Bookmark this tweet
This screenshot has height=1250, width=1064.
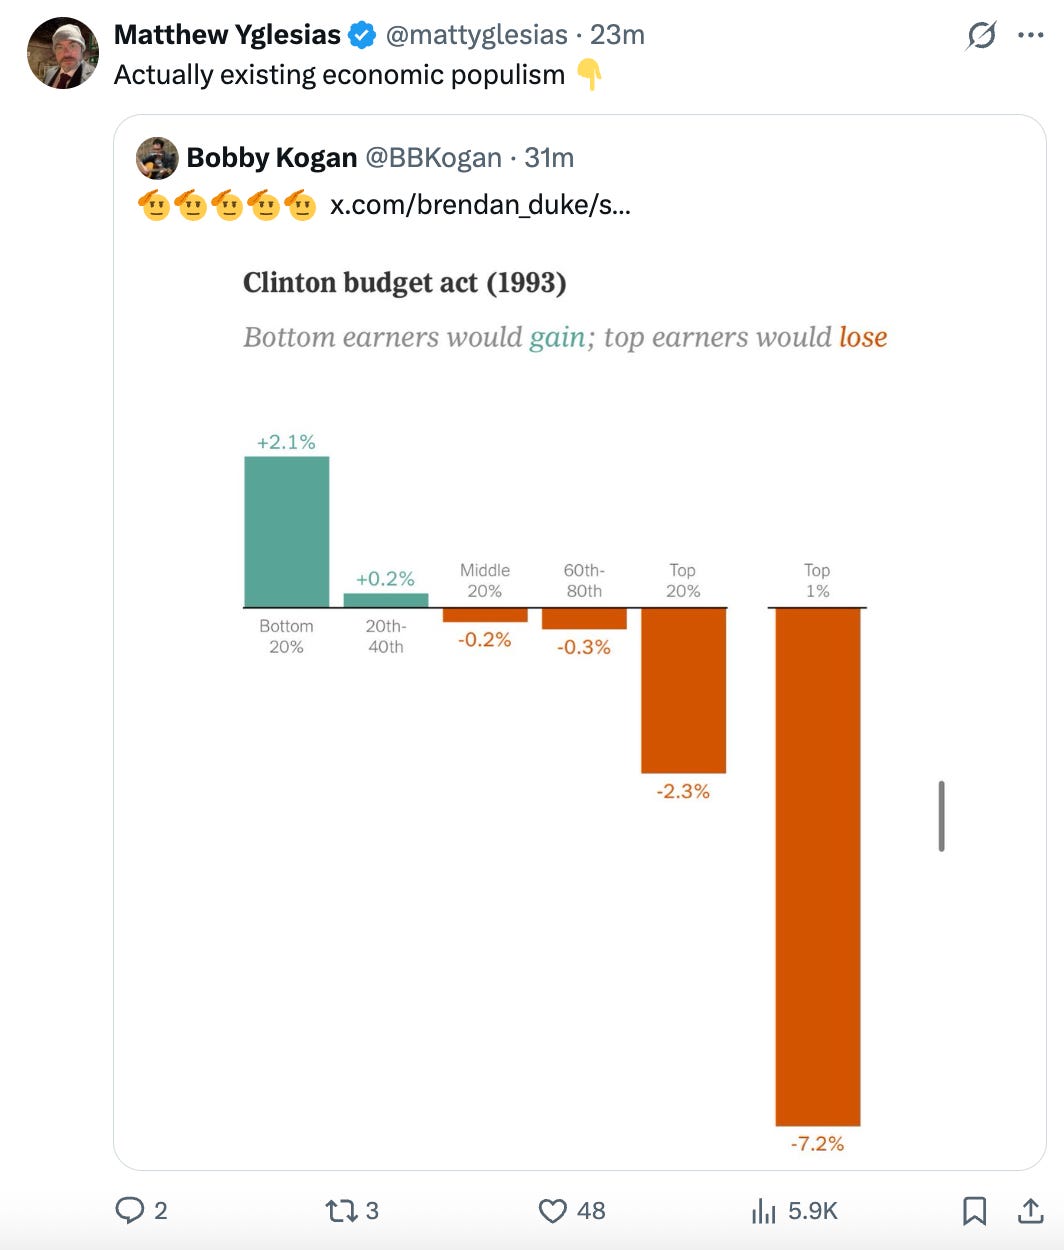pos(974,1211)
